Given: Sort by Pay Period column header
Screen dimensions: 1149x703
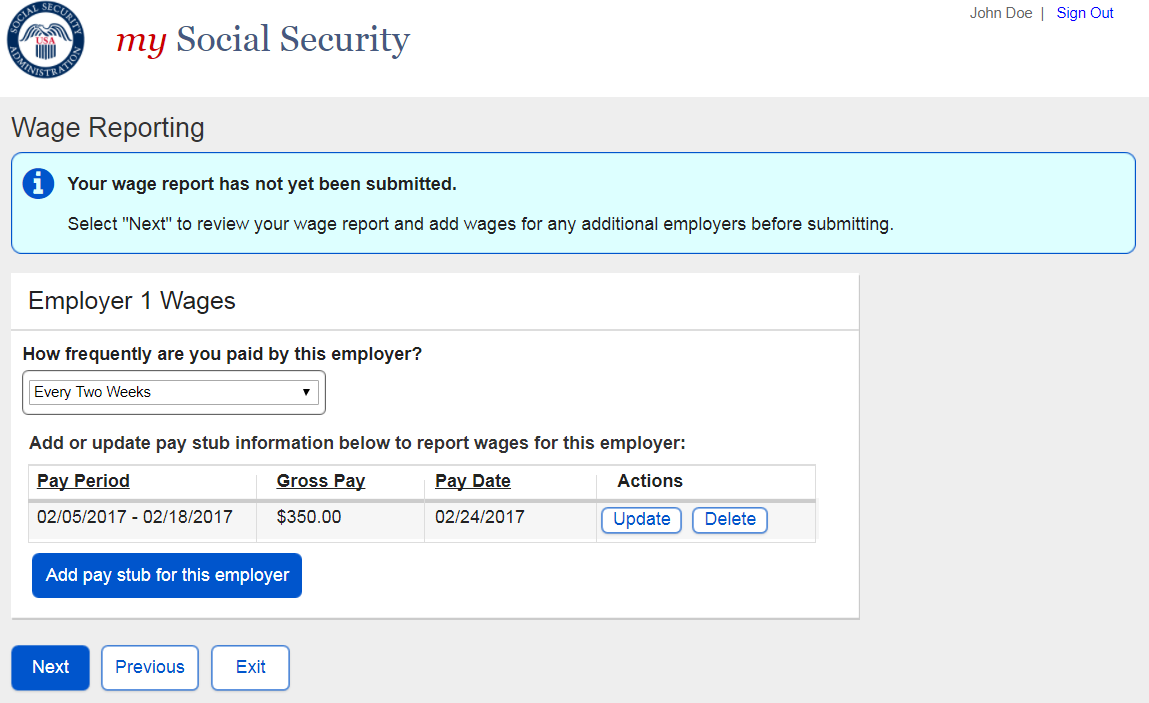Looking at the screenshot, I should [83, 481].
